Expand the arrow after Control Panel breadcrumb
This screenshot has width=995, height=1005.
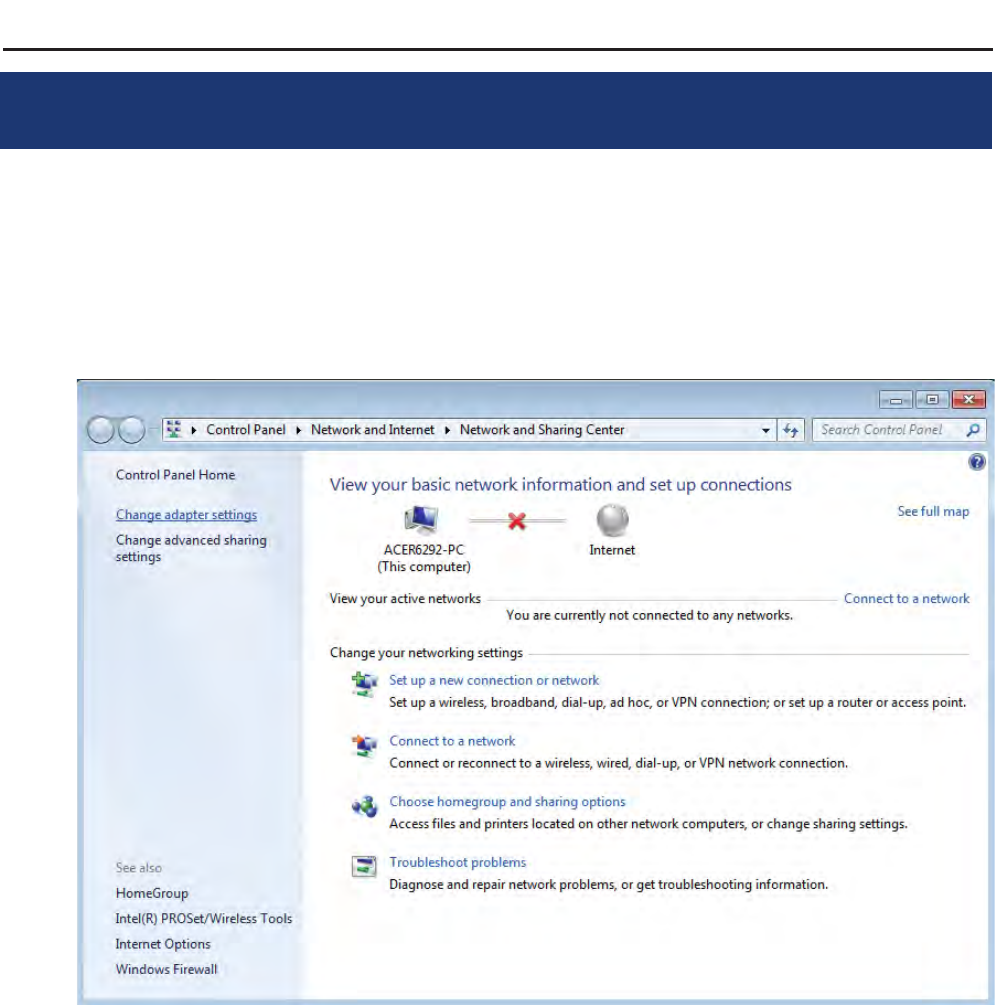(298, 430)
